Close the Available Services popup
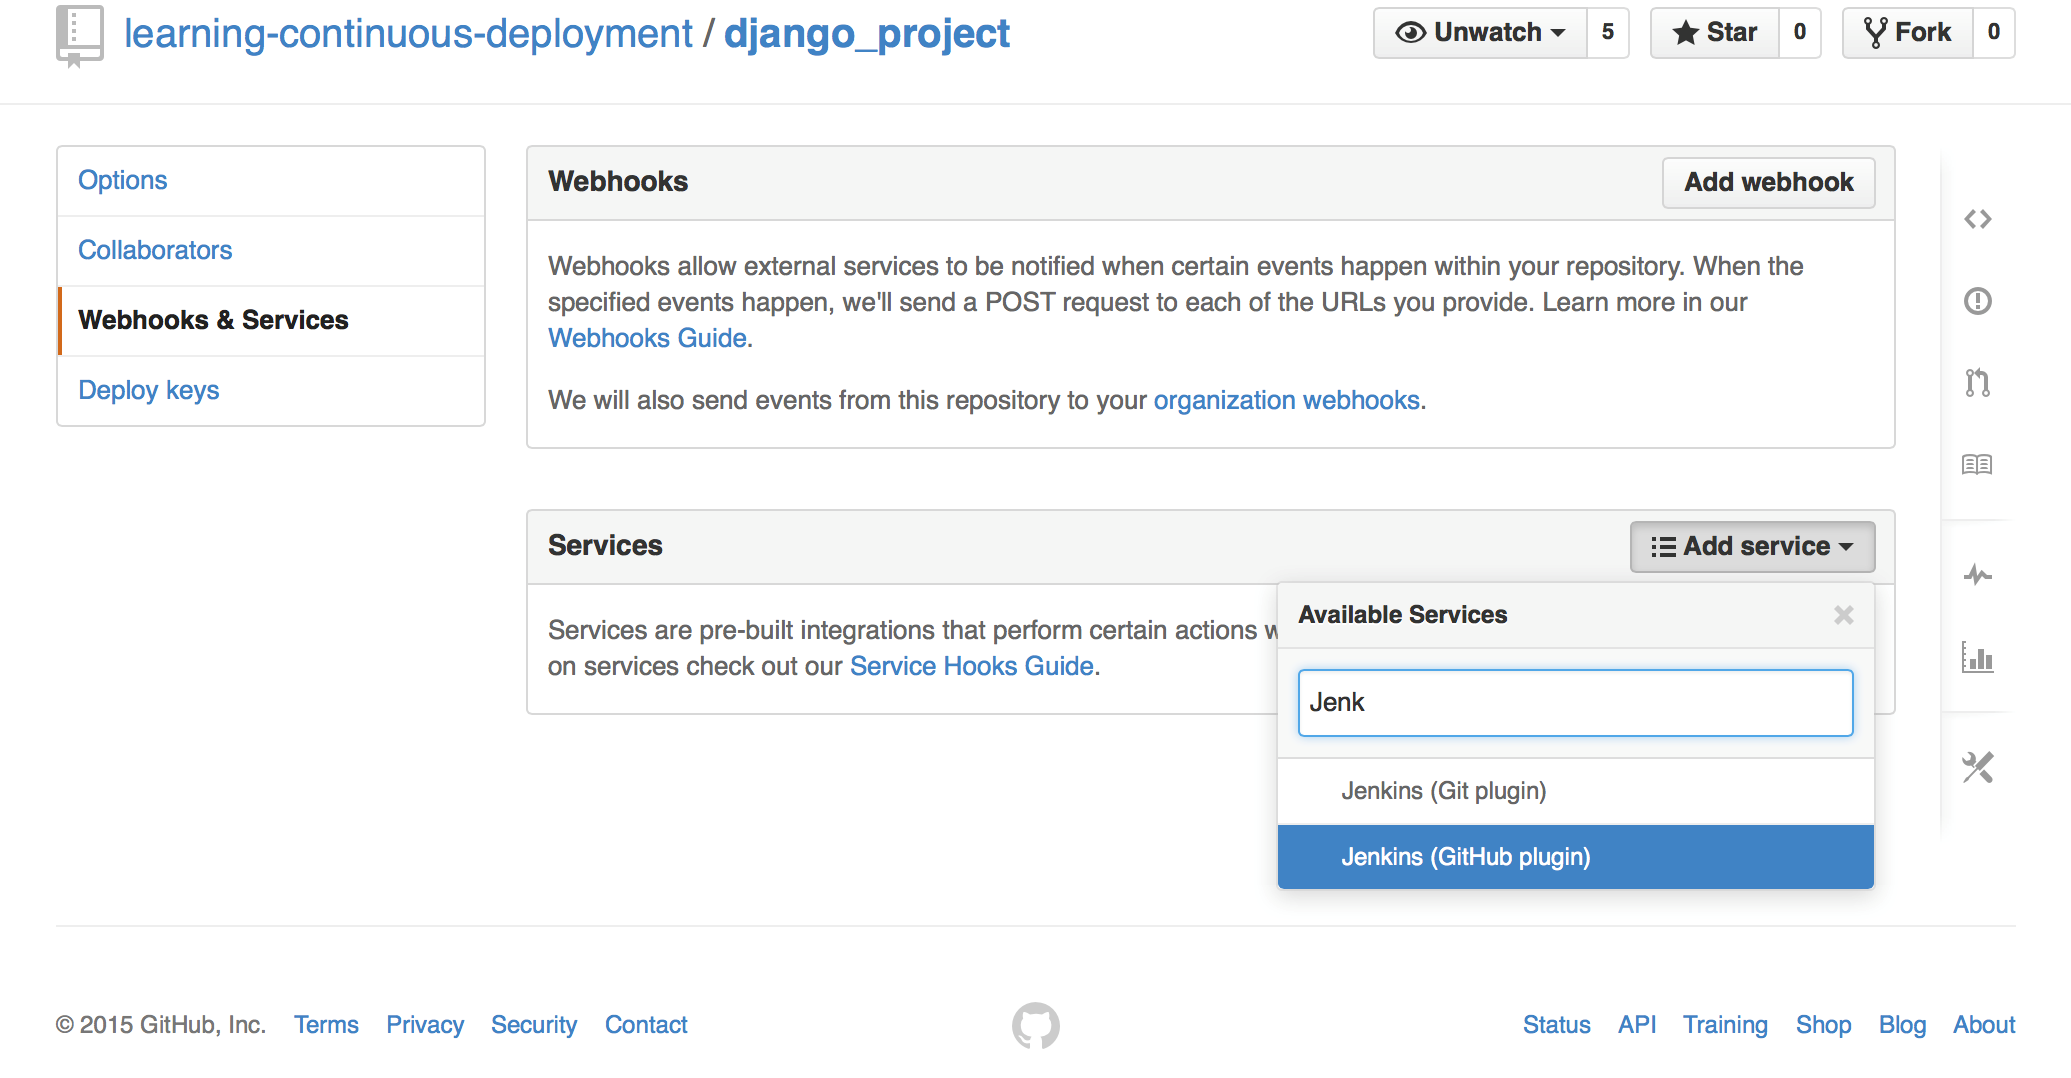The height and width of the screenshot is (1078, 2071). 1843,615
